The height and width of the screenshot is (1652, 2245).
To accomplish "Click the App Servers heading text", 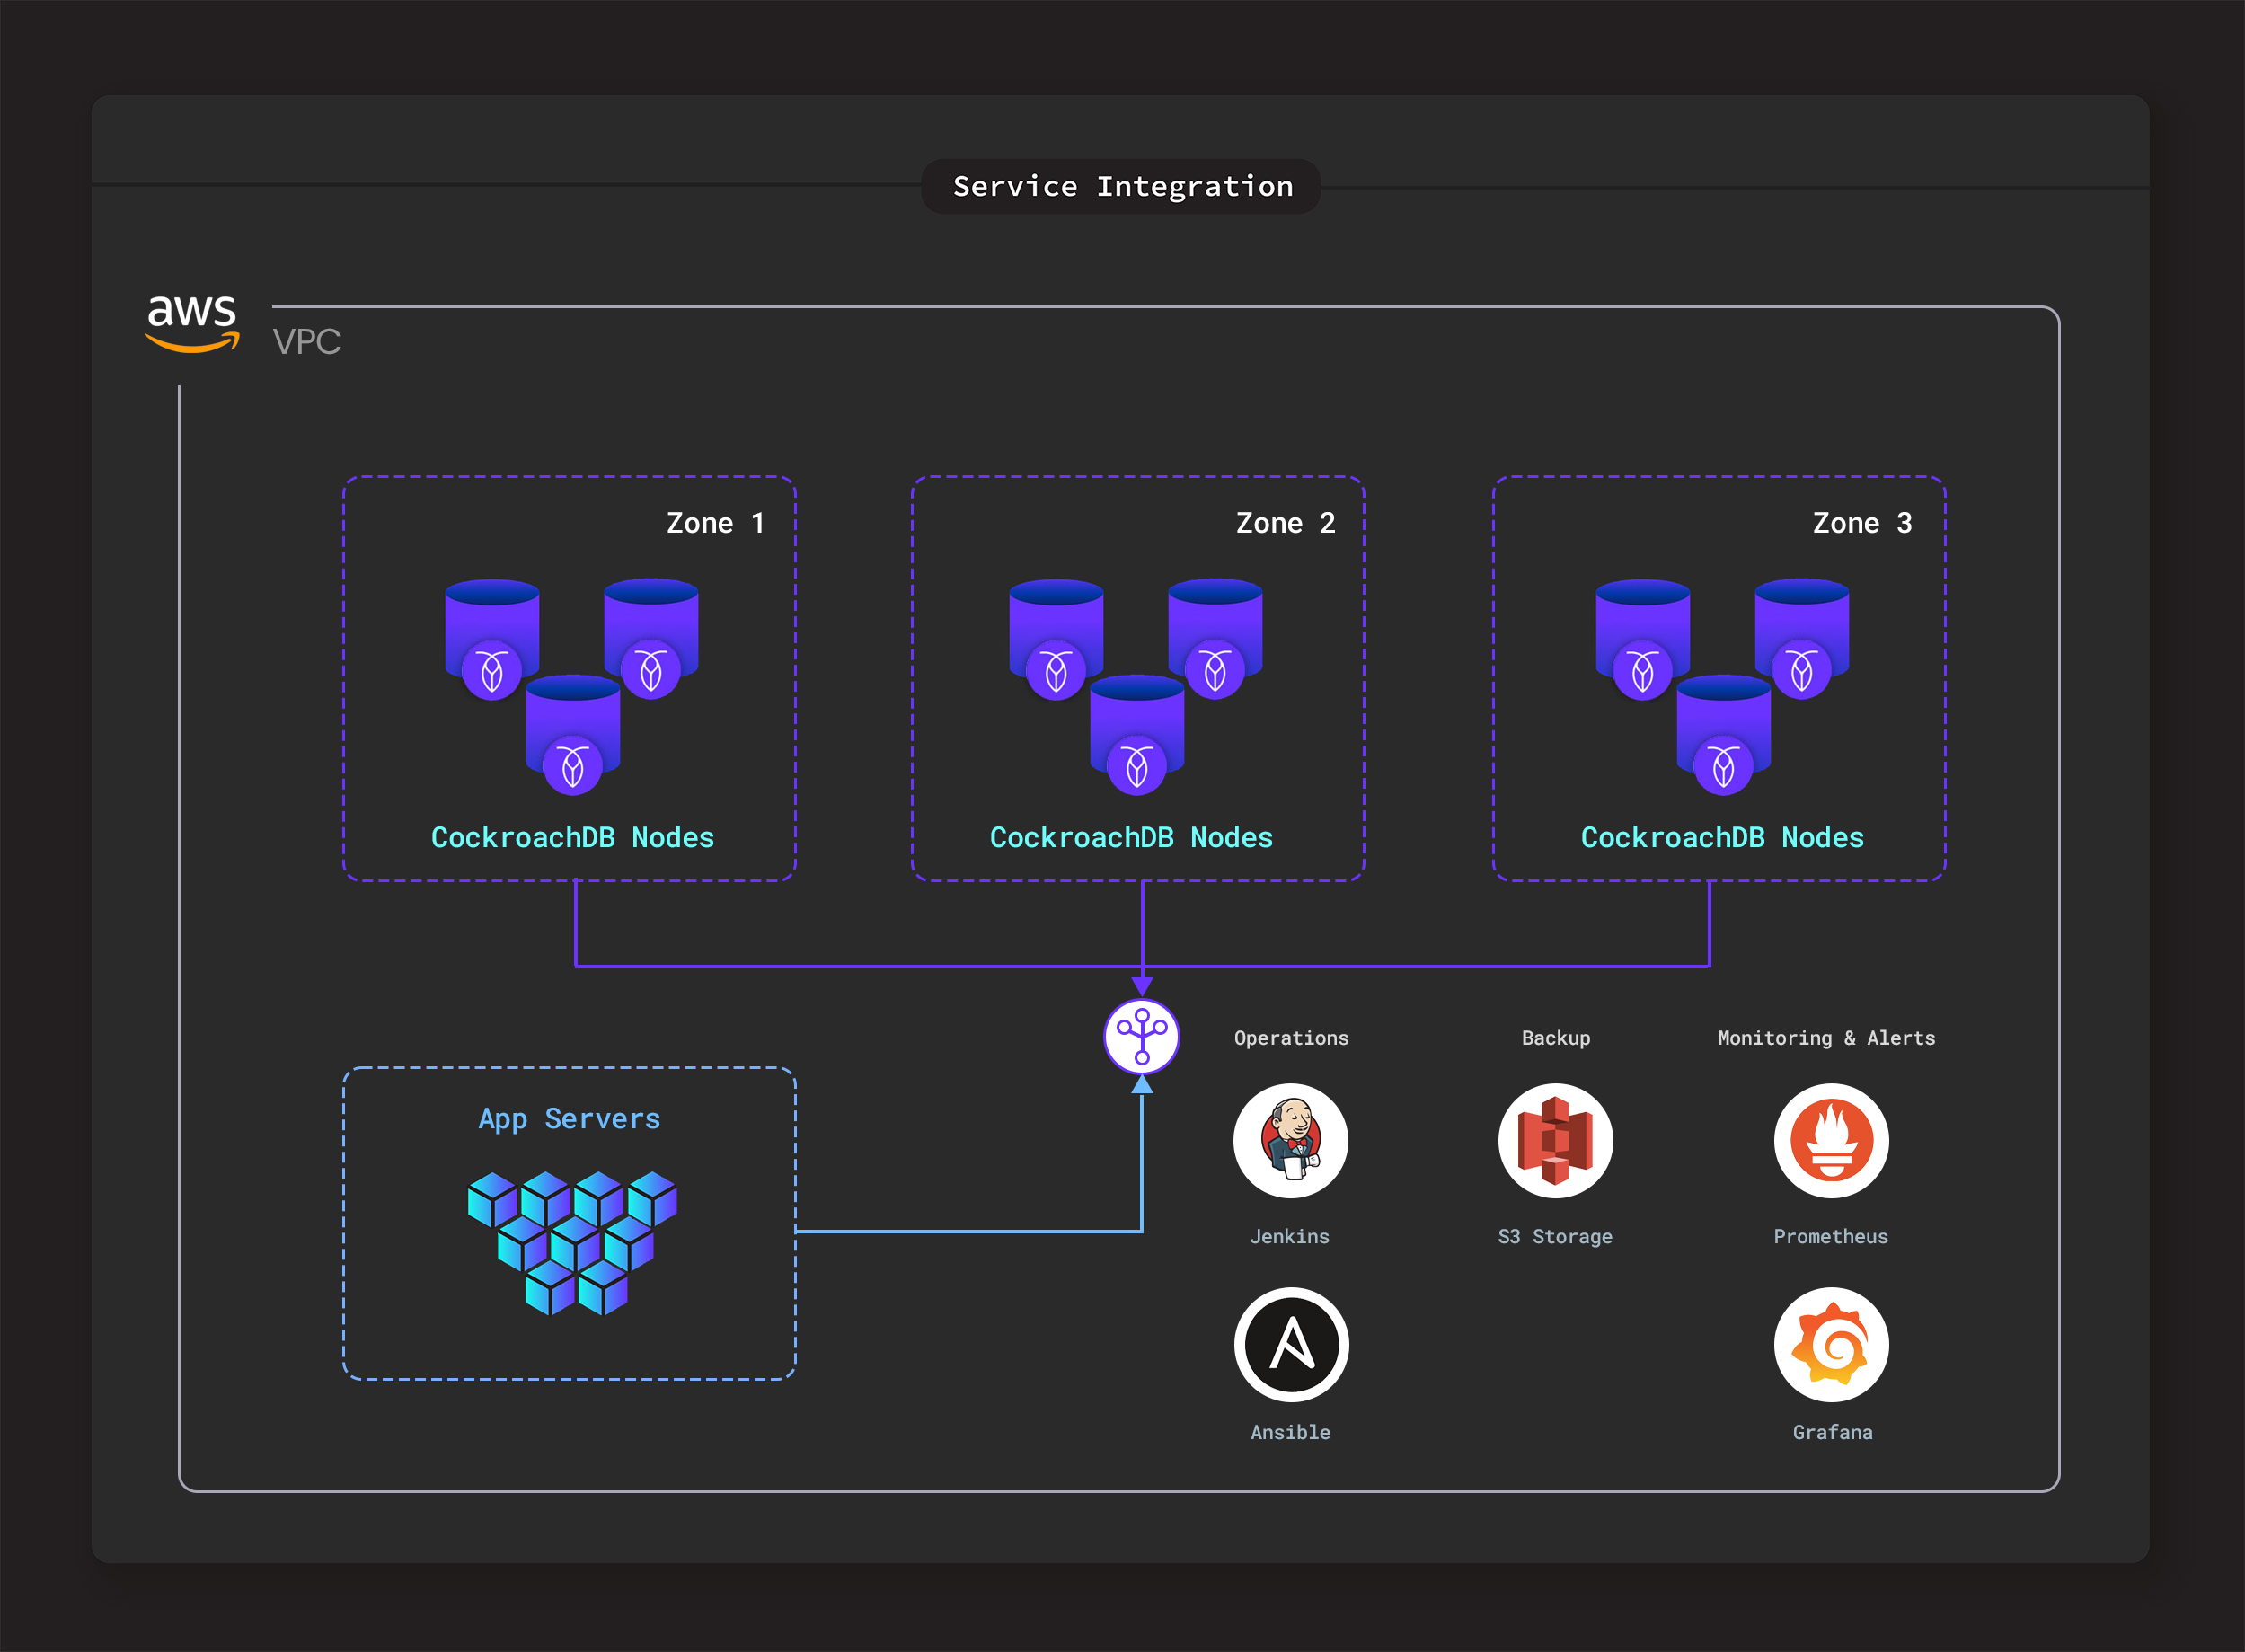I will [x=569, y=1118].
